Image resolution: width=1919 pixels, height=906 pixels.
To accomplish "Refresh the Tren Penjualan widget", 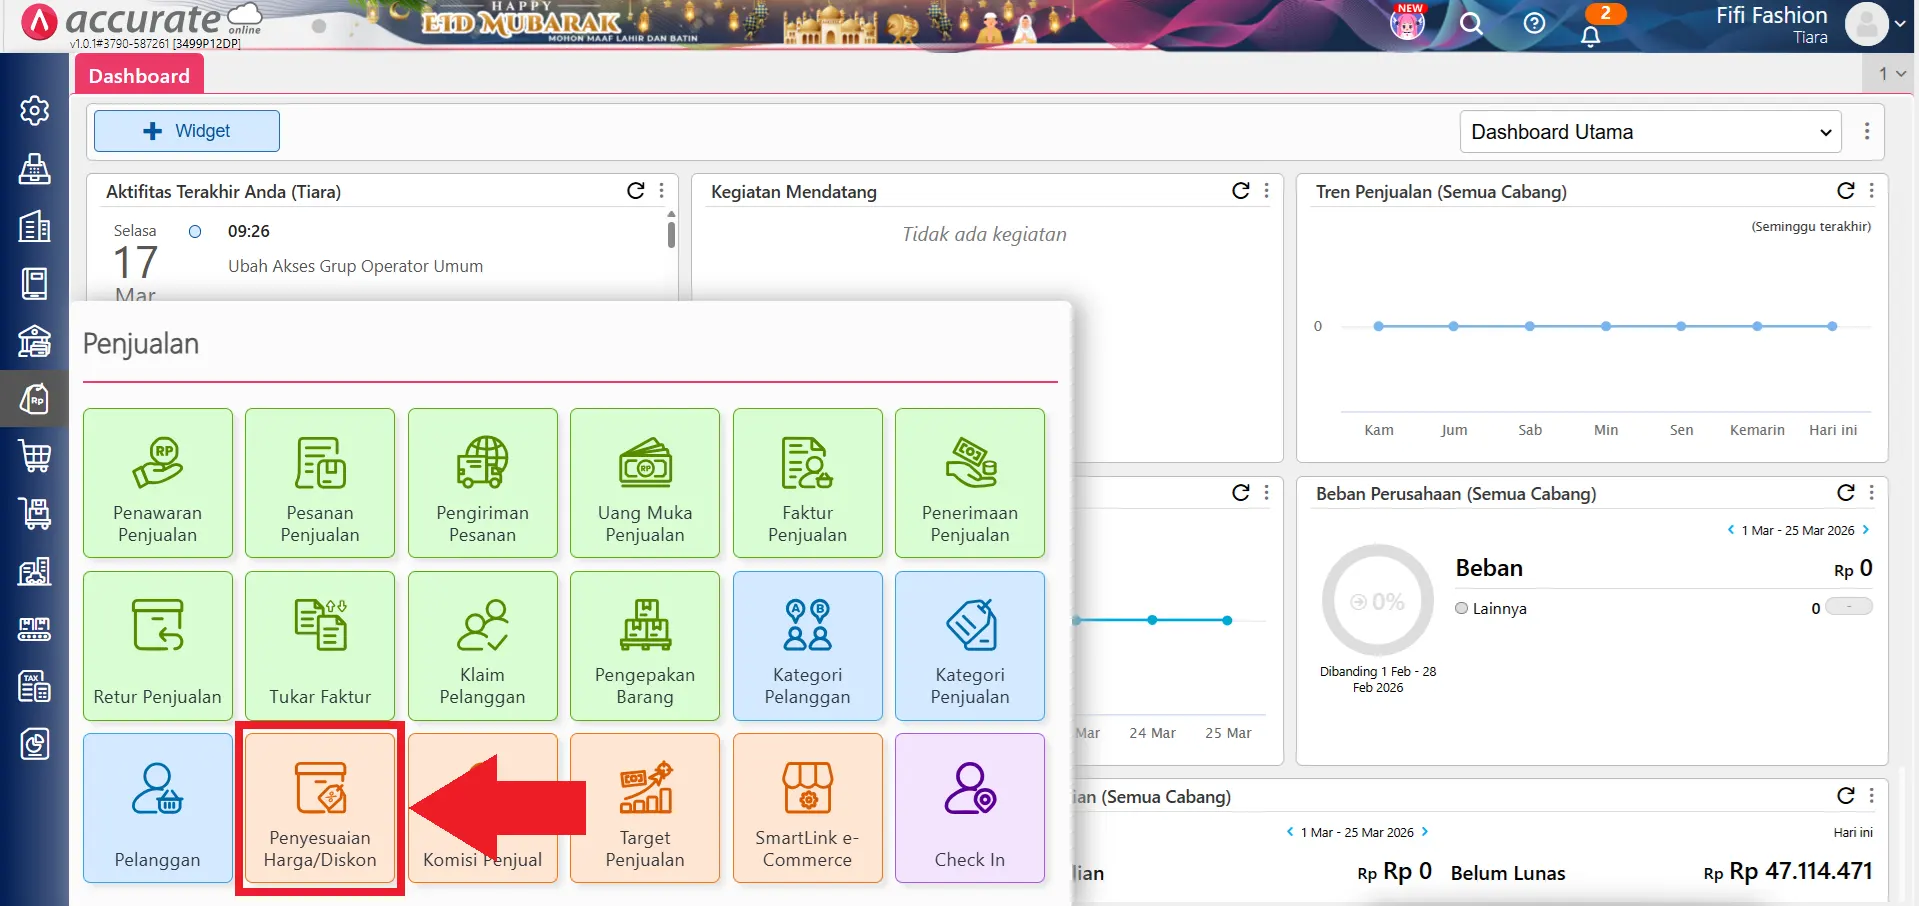I will pyautogui.click(x=1845, y=191).
